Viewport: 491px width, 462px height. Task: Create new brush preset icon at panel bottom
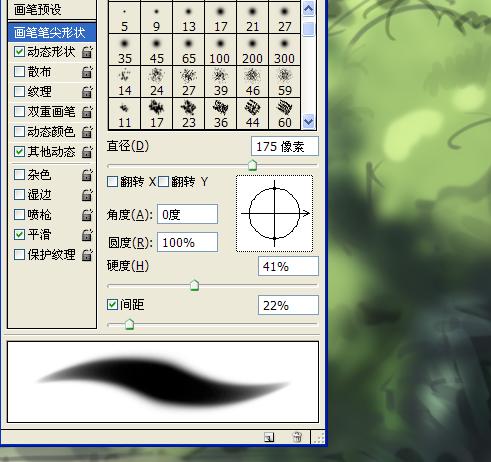tap(269, 437)
